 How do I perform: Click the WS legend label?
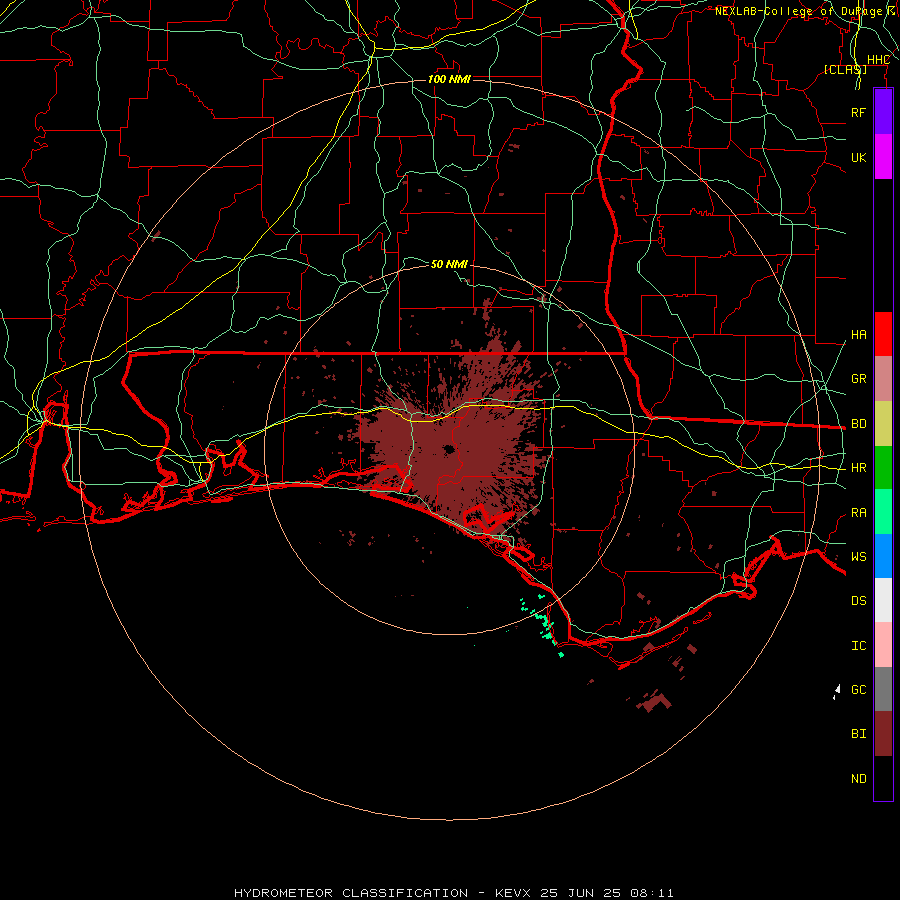pyautogui.click(x=858, y=556)
